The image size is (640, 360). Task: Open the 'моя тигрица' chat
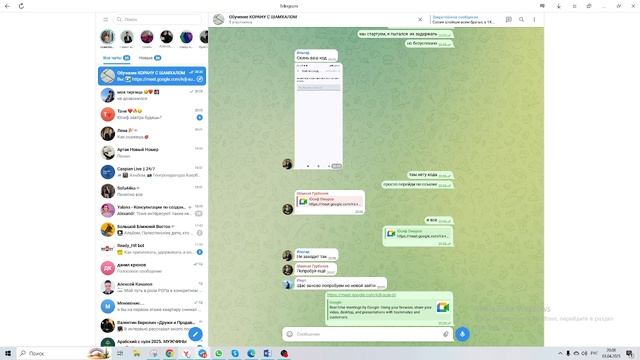pyautogui.click(x=152, y=95)
